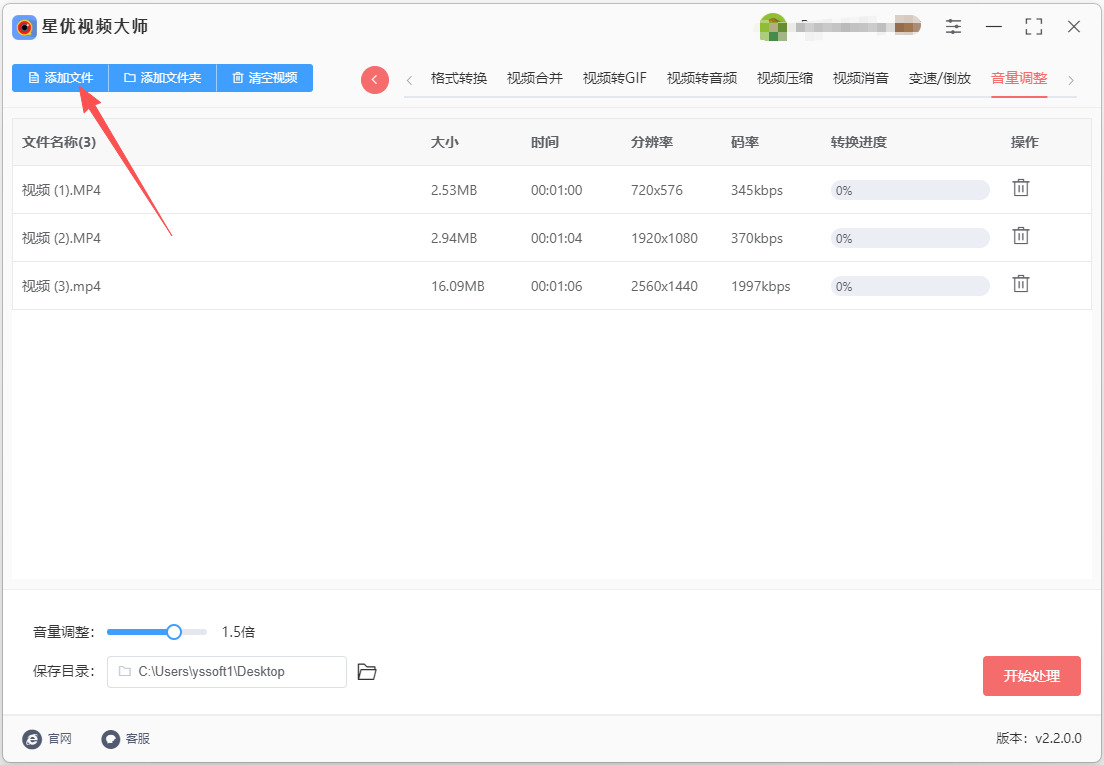Click the 分辨率 column header
1104x765 pixels.
coord(652,142)
